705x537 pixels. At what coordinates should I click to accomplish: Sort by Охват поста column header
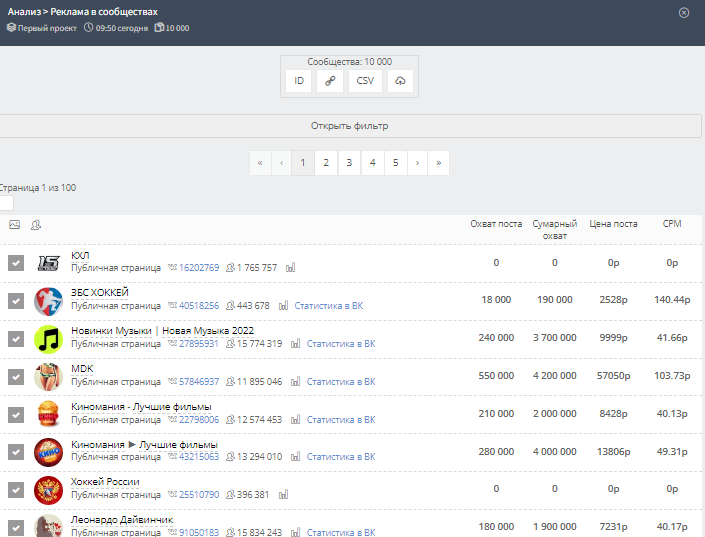[x=496, y=224]
